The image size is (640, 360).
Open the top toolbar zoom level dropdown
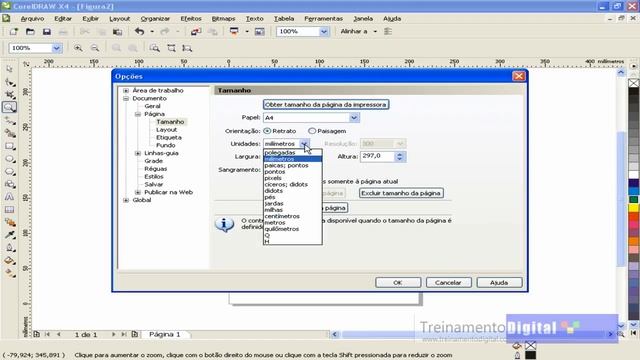[324, 31]
